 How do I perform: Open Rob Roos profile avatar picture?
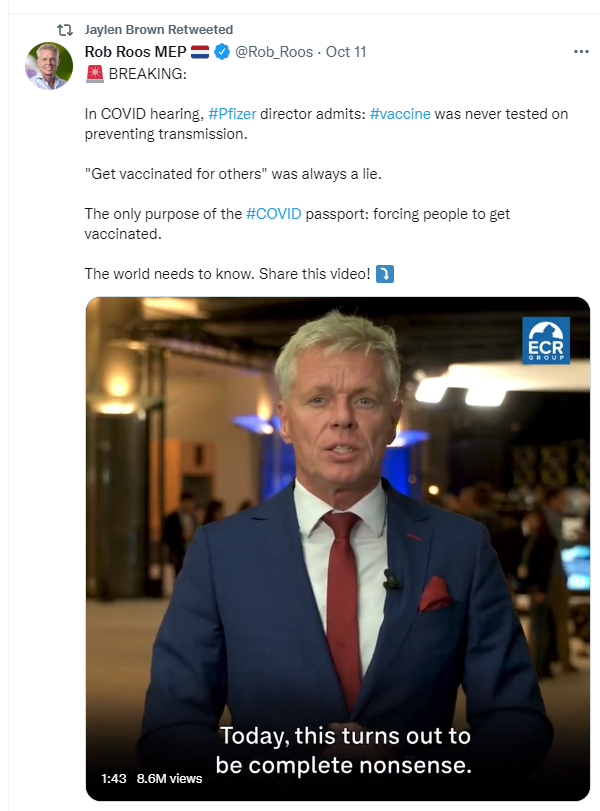click(49, 66)
